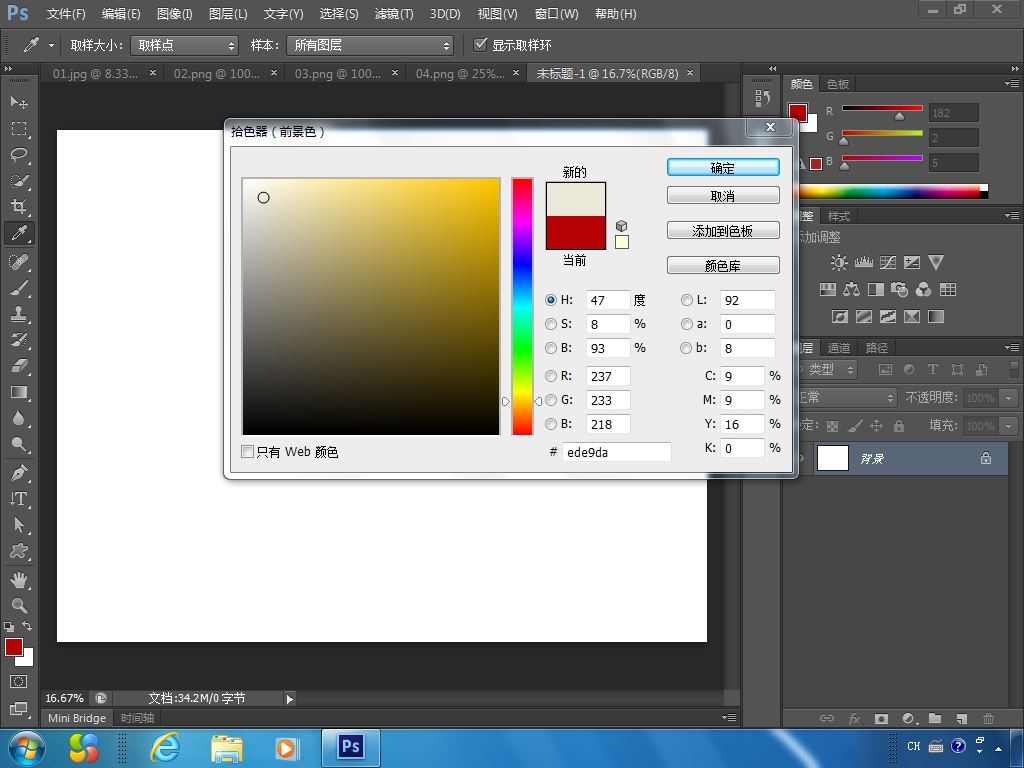Image resolution: width=1024 pixels, height=768 pixels.
Task: Toggle the Show Sampling Ring checkbox
Action: [x=481, y=45]
